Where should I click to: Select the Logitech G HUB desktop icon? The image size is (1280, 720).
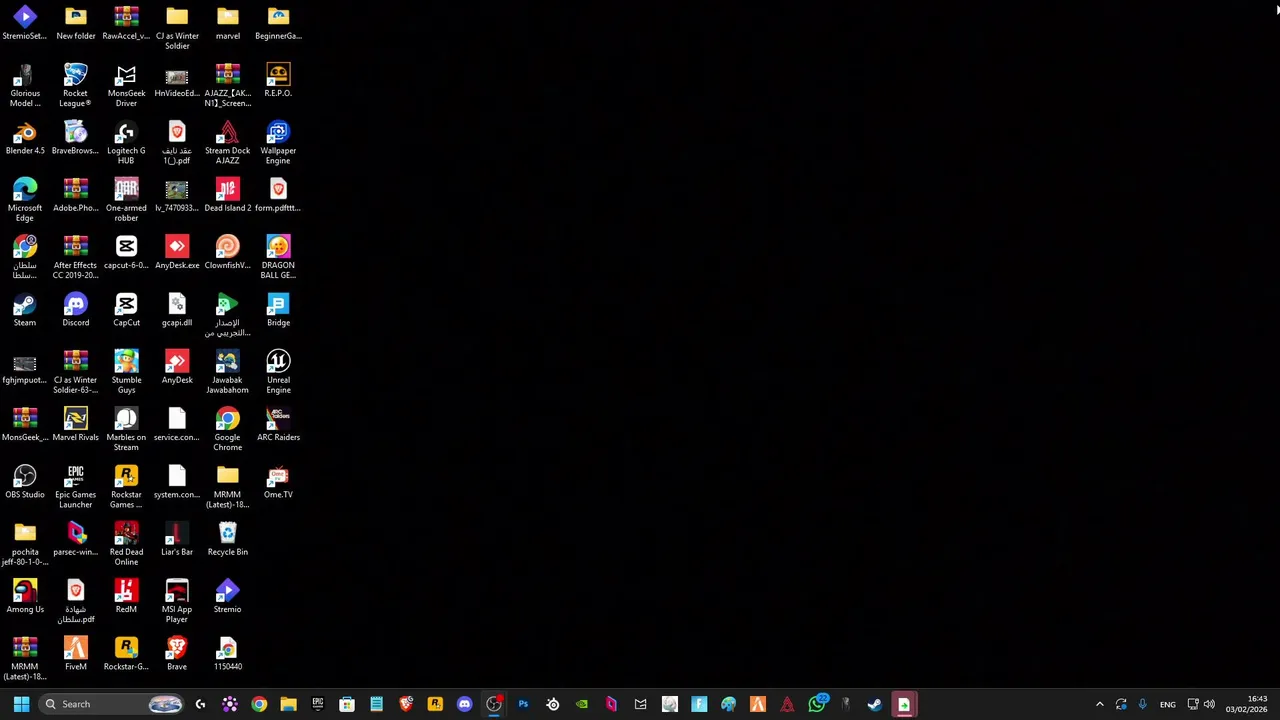point(126,143)
